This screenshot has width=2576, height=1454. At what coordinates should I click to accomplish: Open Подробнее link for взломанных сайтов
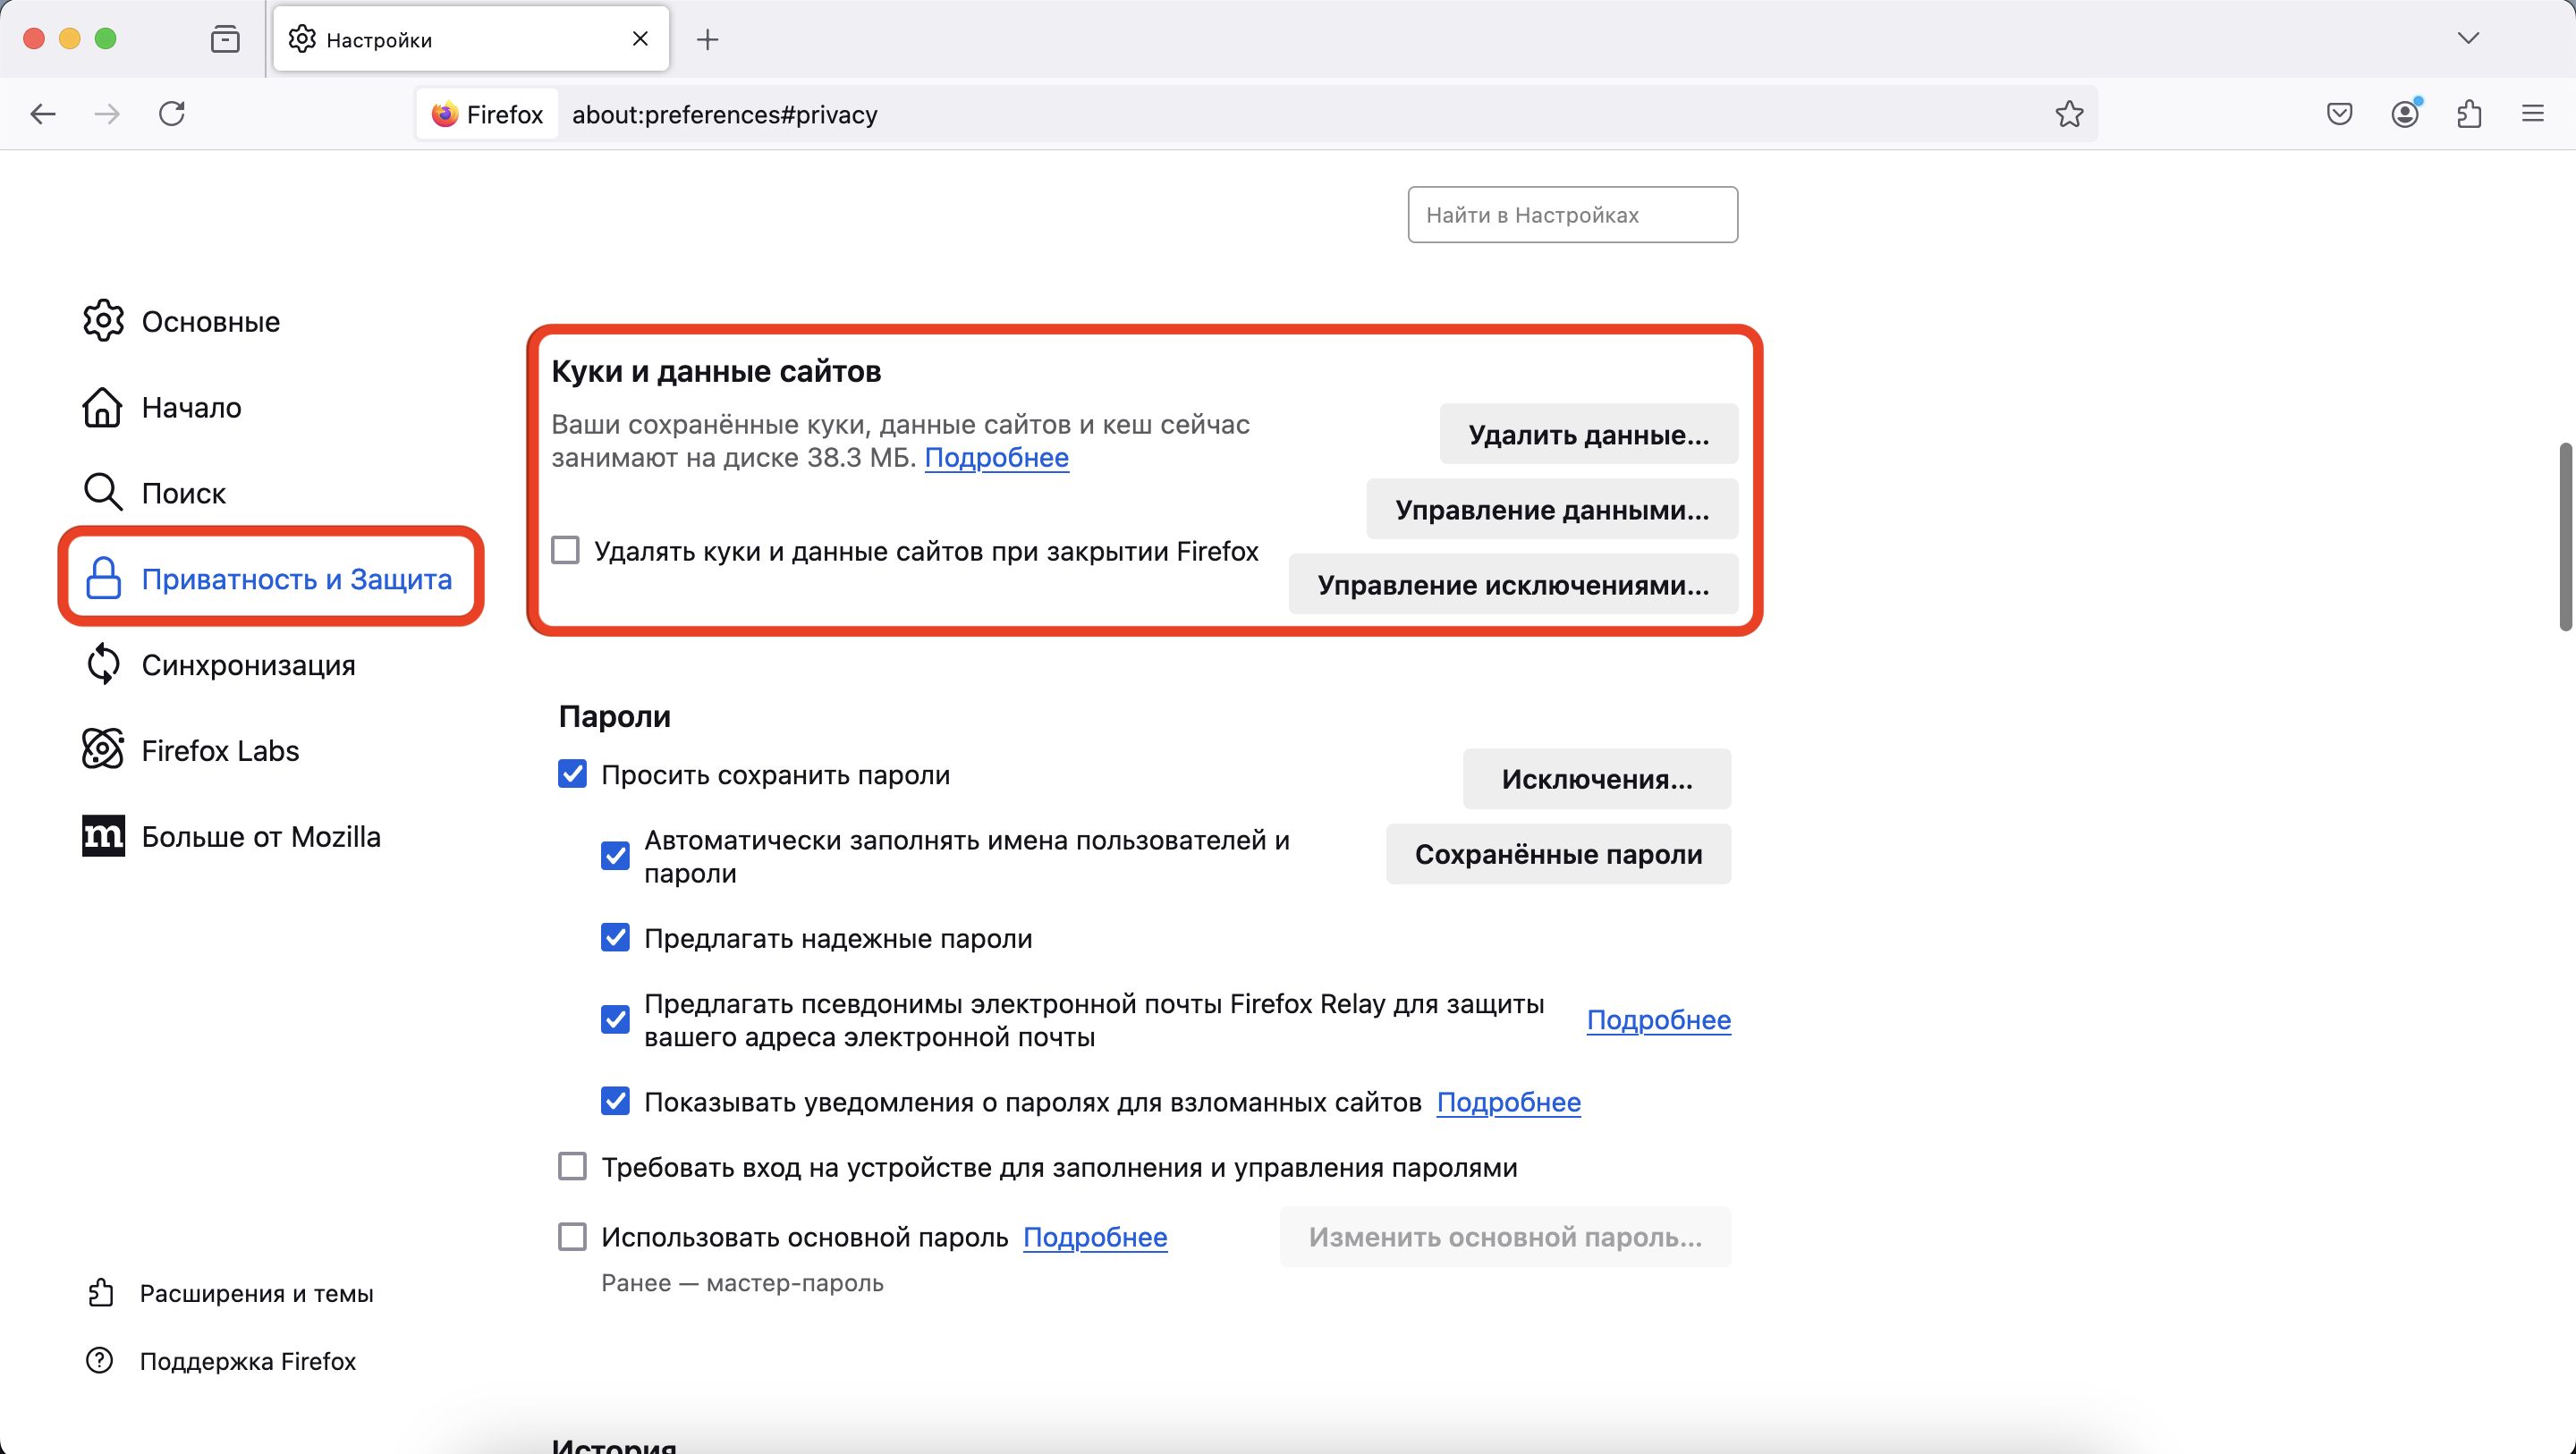[x=1509, y=1102]
